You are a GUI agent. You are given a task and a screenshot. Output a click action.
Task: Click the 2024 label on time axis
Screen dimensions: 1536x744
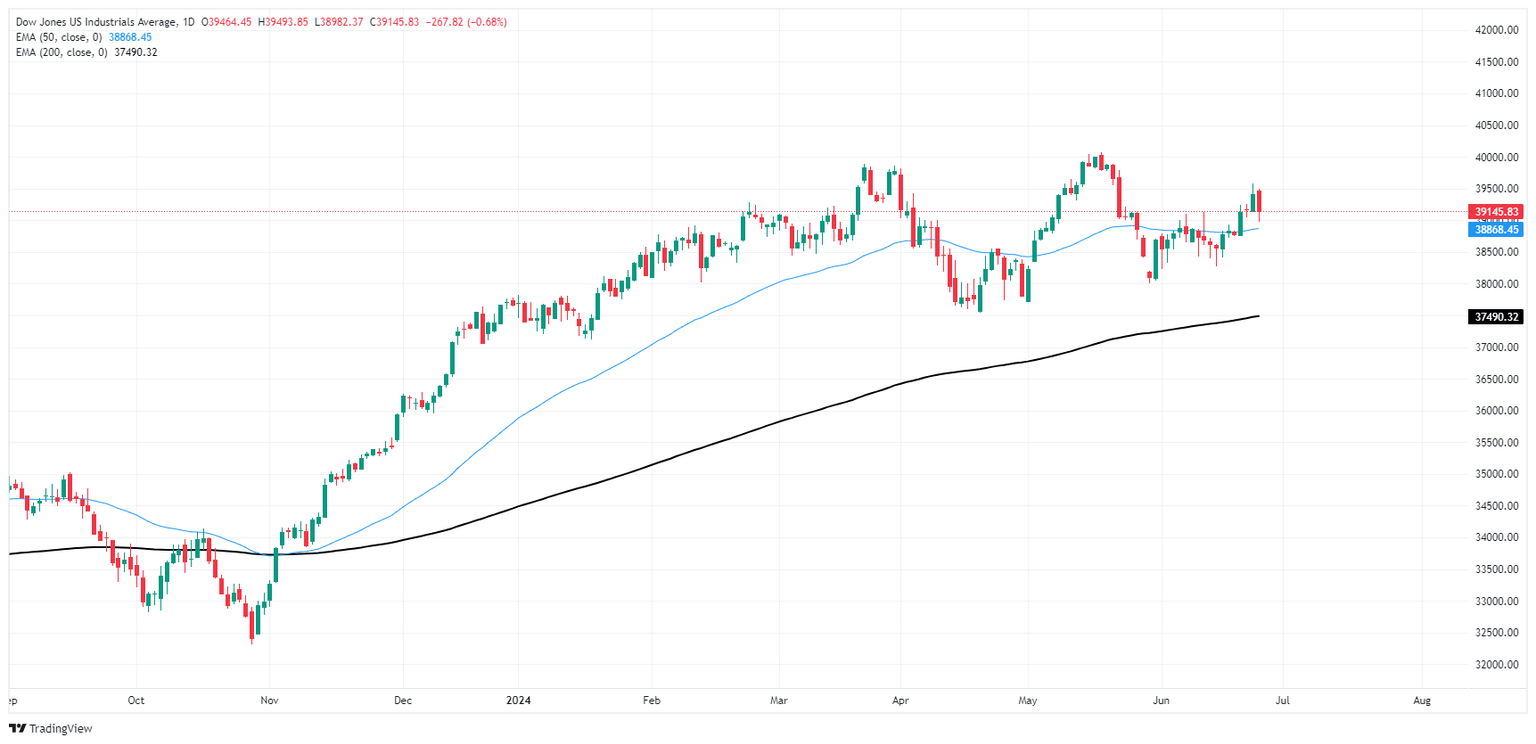click(518, 701)
